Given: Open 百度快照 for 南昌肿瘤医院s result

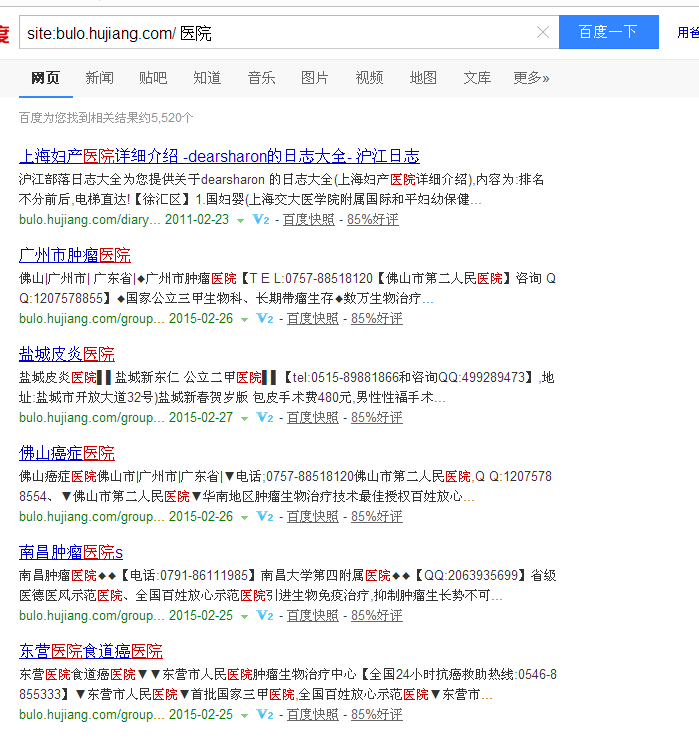Looking at the screenshot, I should (x=313, y=616).
